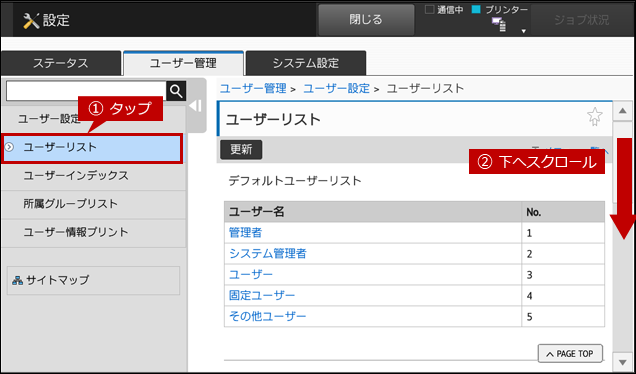Open ユーザー情報プリント menu item
Image resolution: width=636 pixels, height=374 pixels.
pos(94,233)
